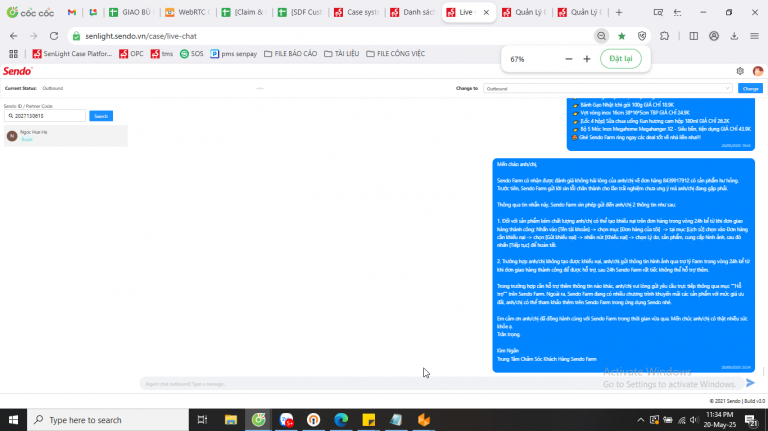768x431 pixels.
Task: Switch to the SDF Cust tab
Action: [x=301, y=12]
